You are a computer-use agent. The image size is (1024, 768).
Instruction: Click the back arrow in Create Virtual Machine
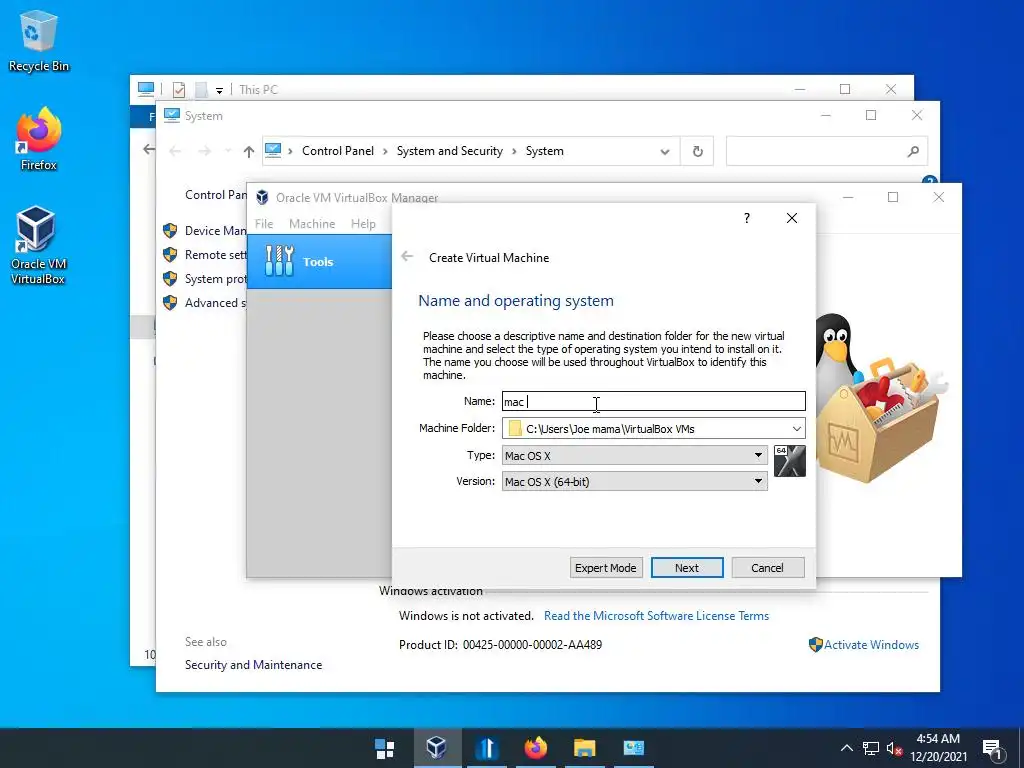(x=407, y=257)
